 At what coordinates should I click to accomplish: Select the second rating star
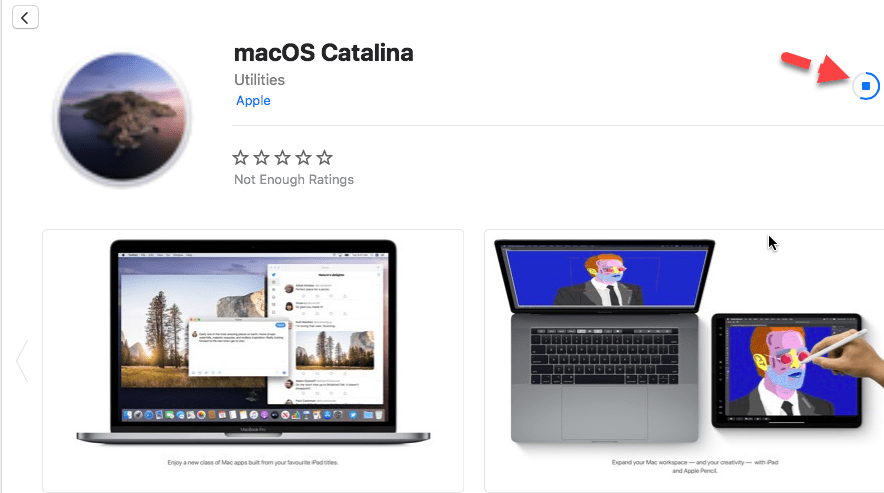pos(262,157)
